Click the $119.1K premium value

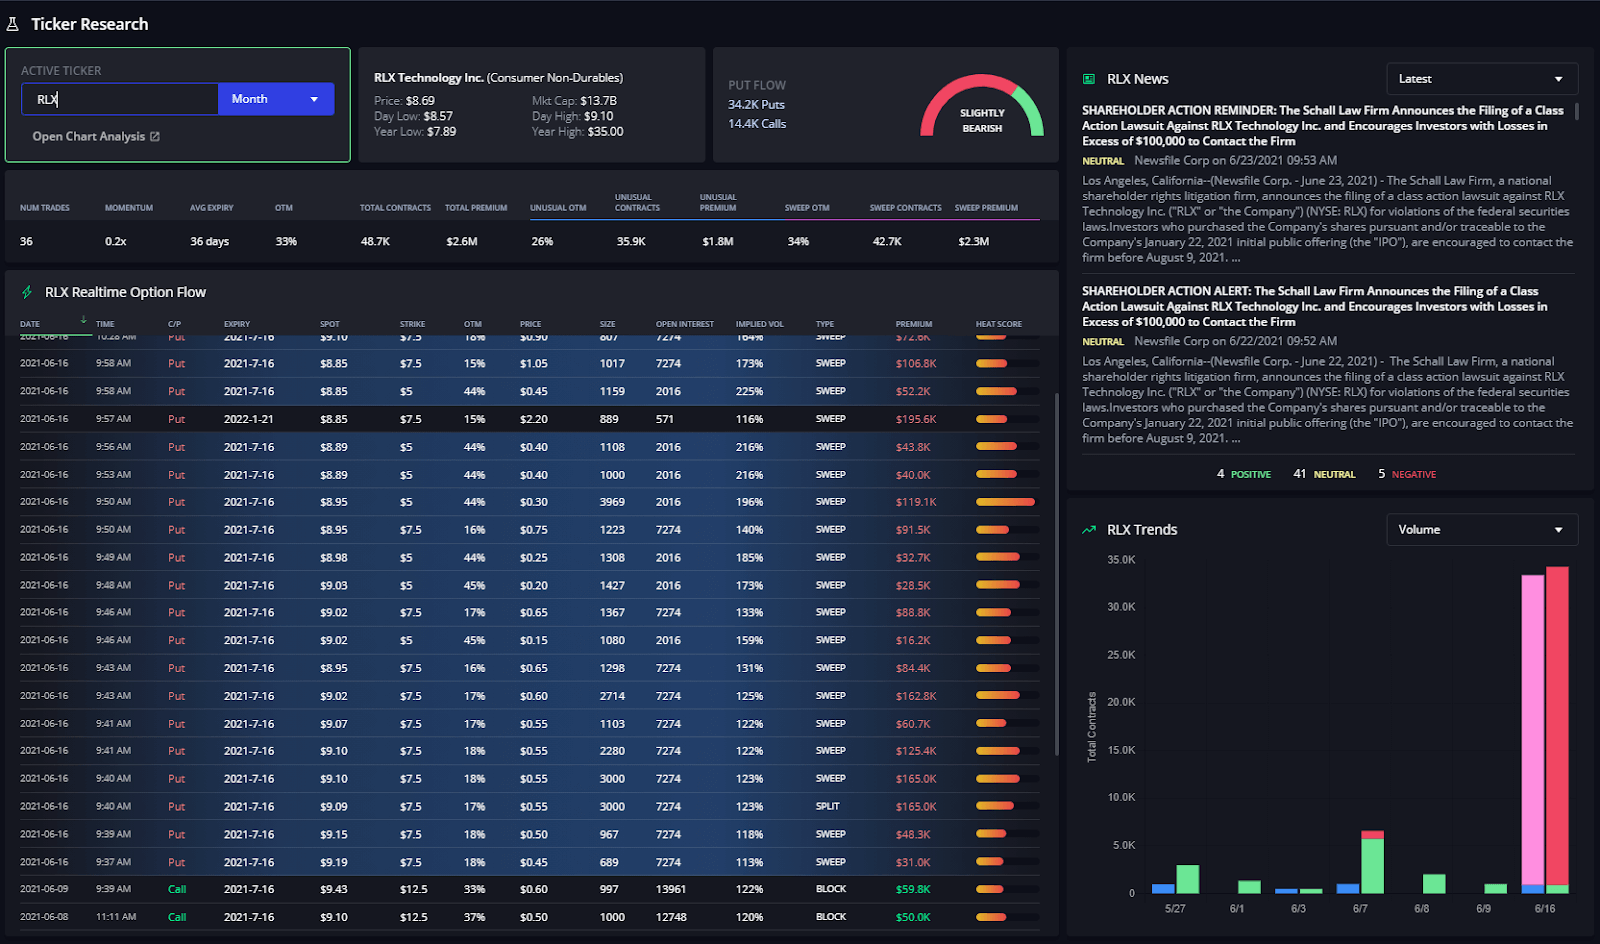coord(916,502)
